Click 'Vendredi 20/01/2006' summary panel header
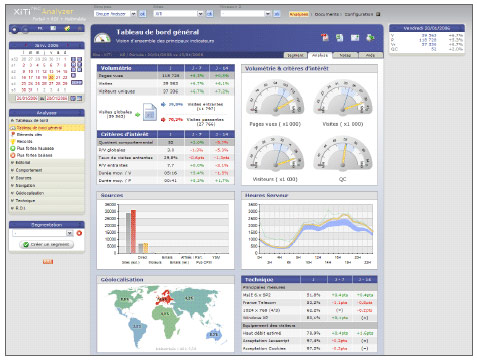 427,28
